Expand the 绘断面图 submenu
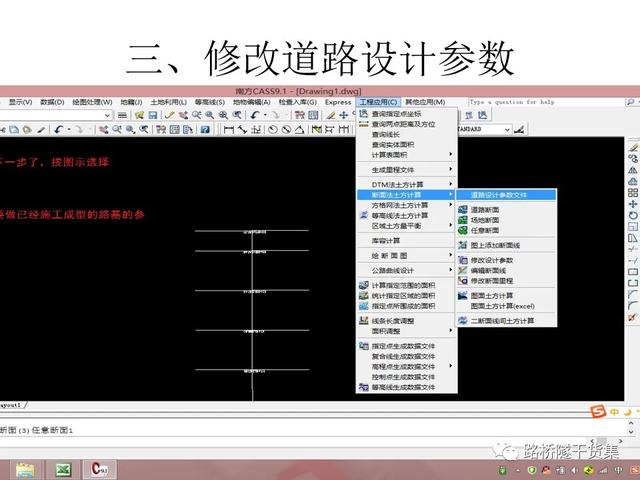The width and height of the screenshot is (640, 480). click(x=451, y=255)
